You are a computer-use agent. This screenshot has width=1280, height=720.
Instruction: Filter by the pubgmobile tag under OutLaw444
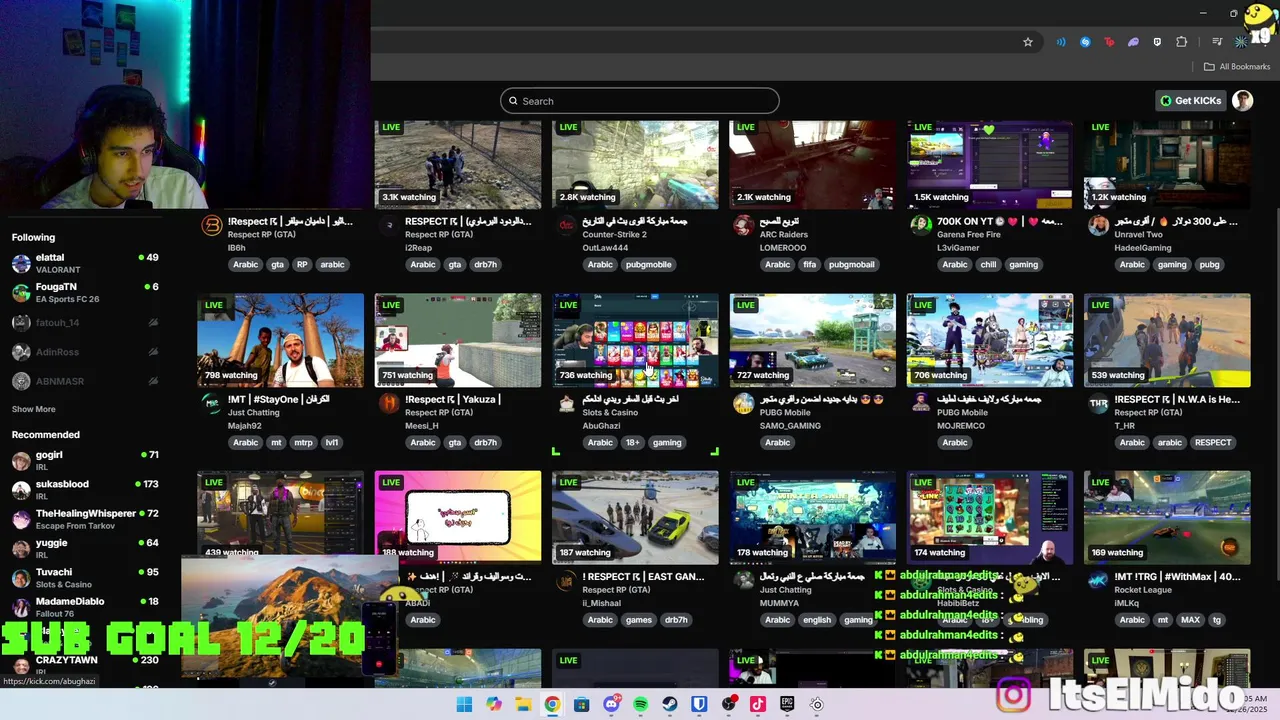[x=648, y=265]
